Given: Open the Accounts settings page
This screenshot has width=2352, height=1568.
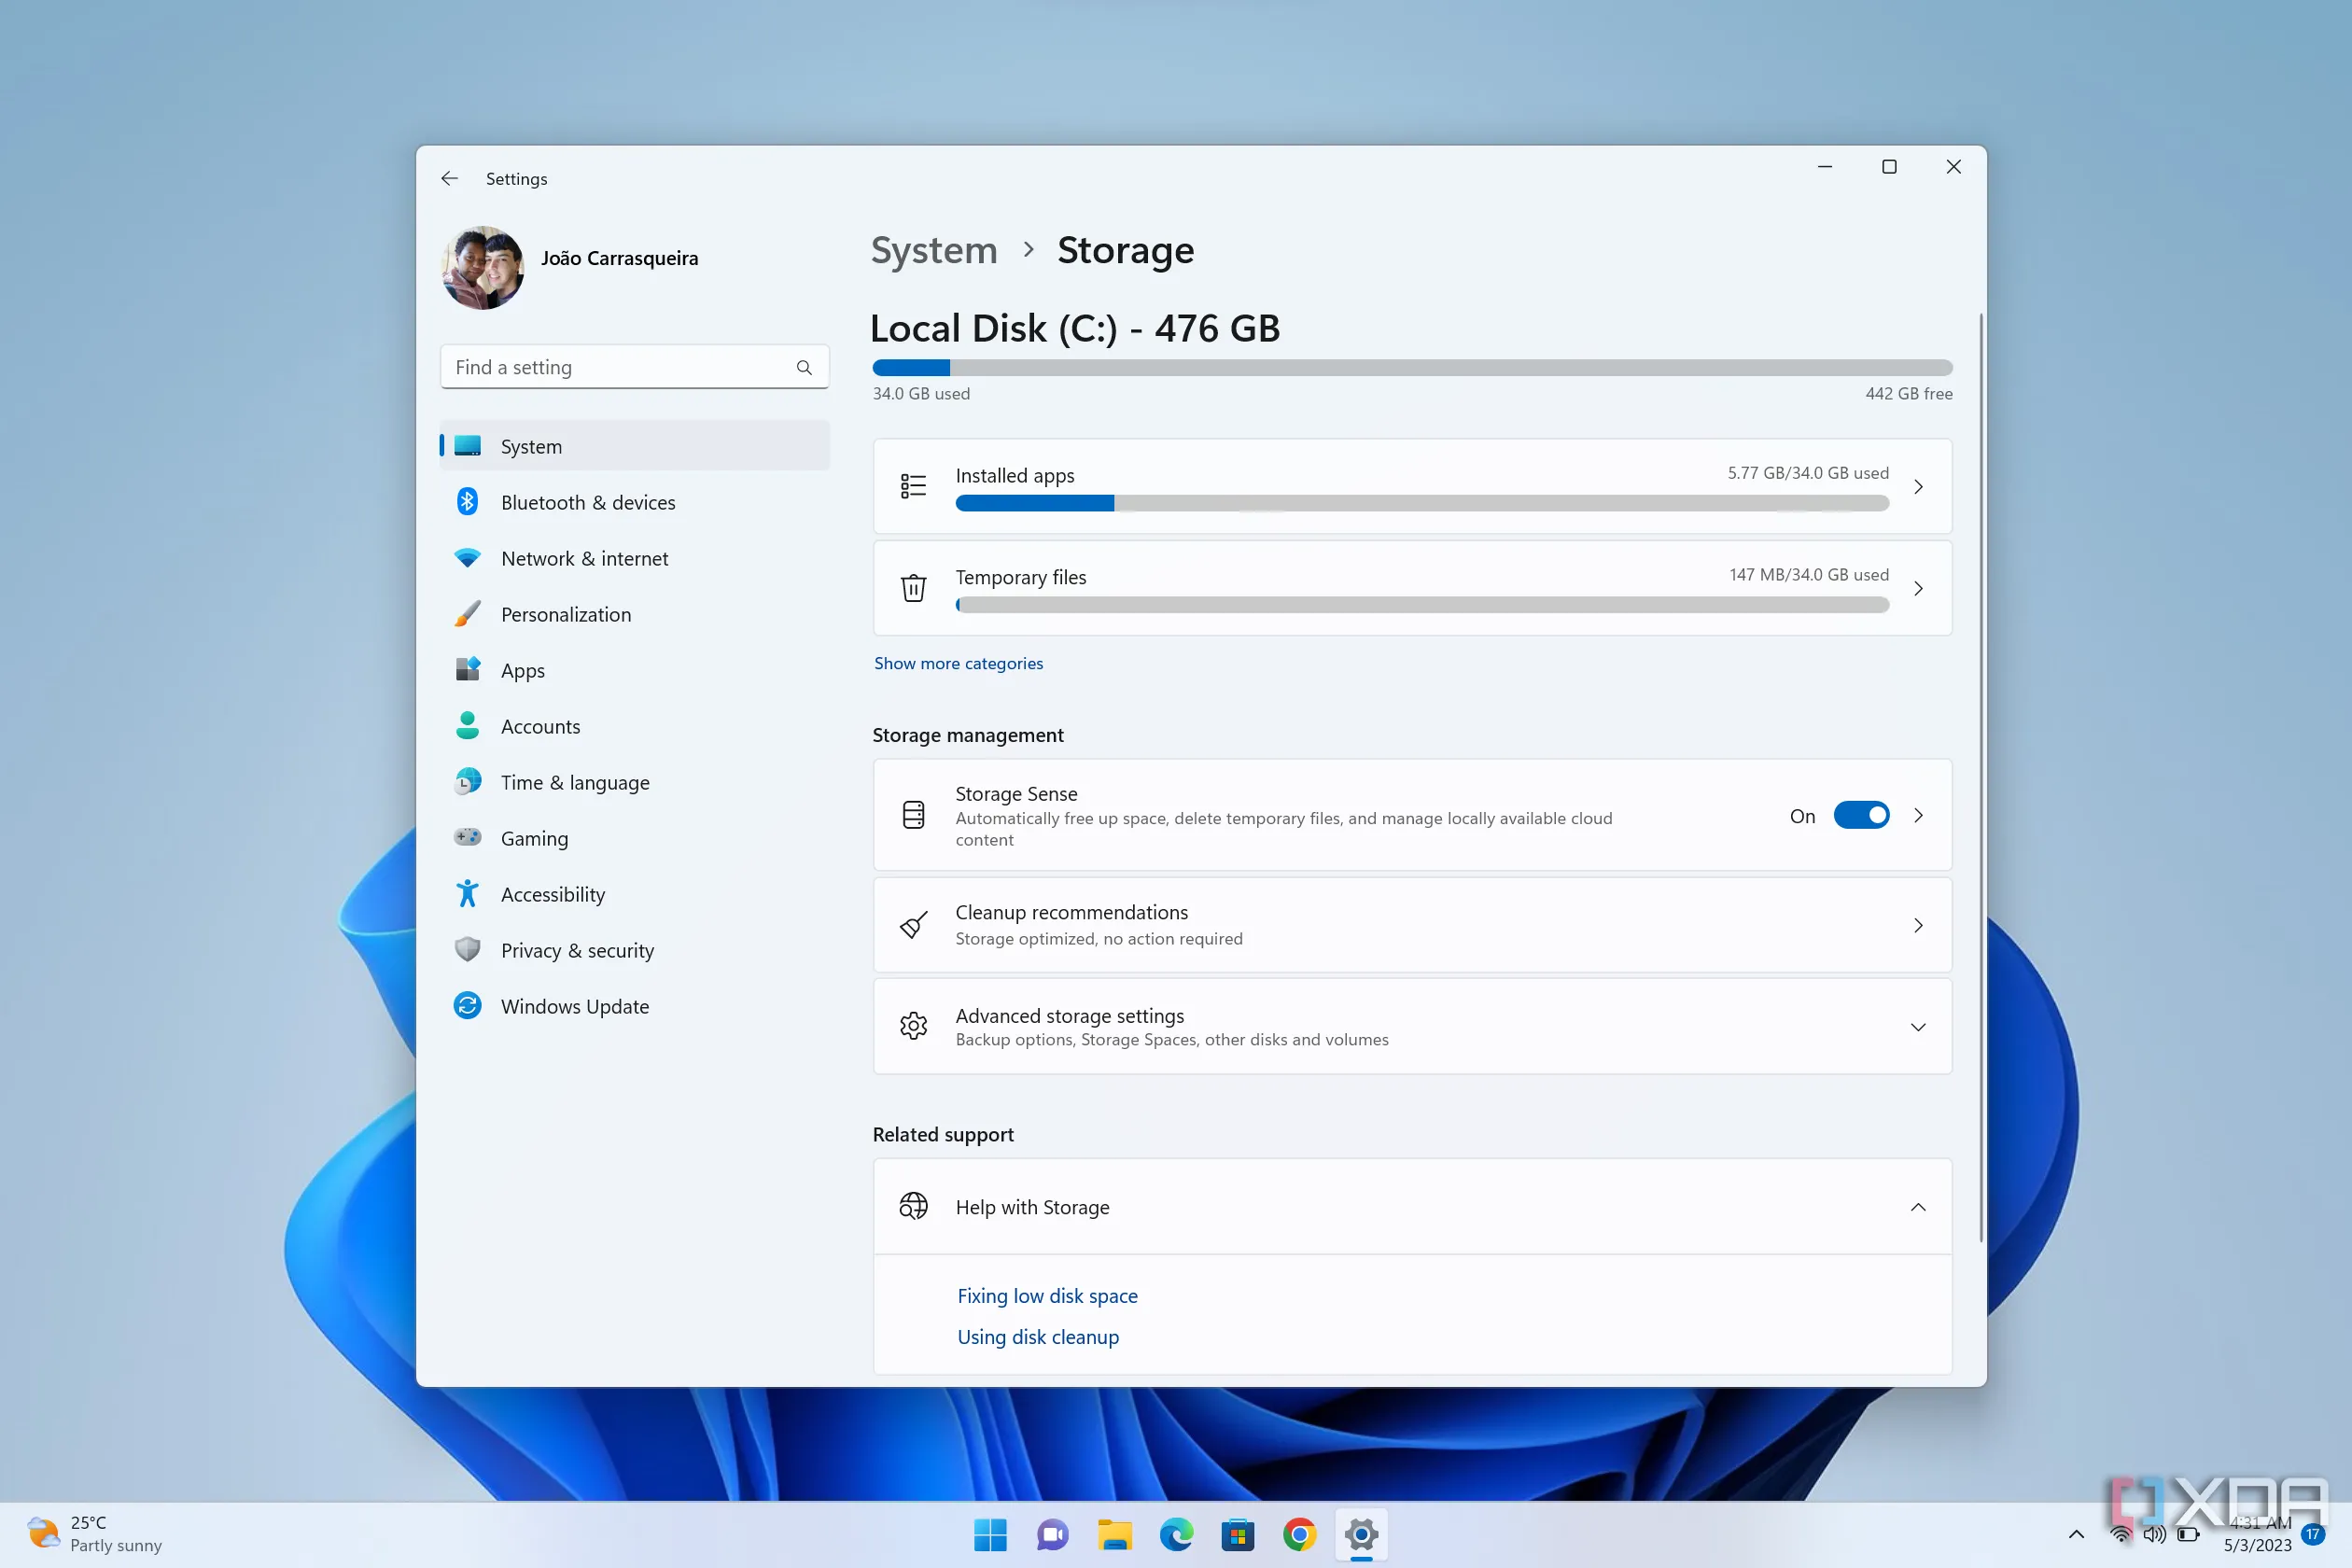Looking at the screenshot, I should [x=540, y=726].
